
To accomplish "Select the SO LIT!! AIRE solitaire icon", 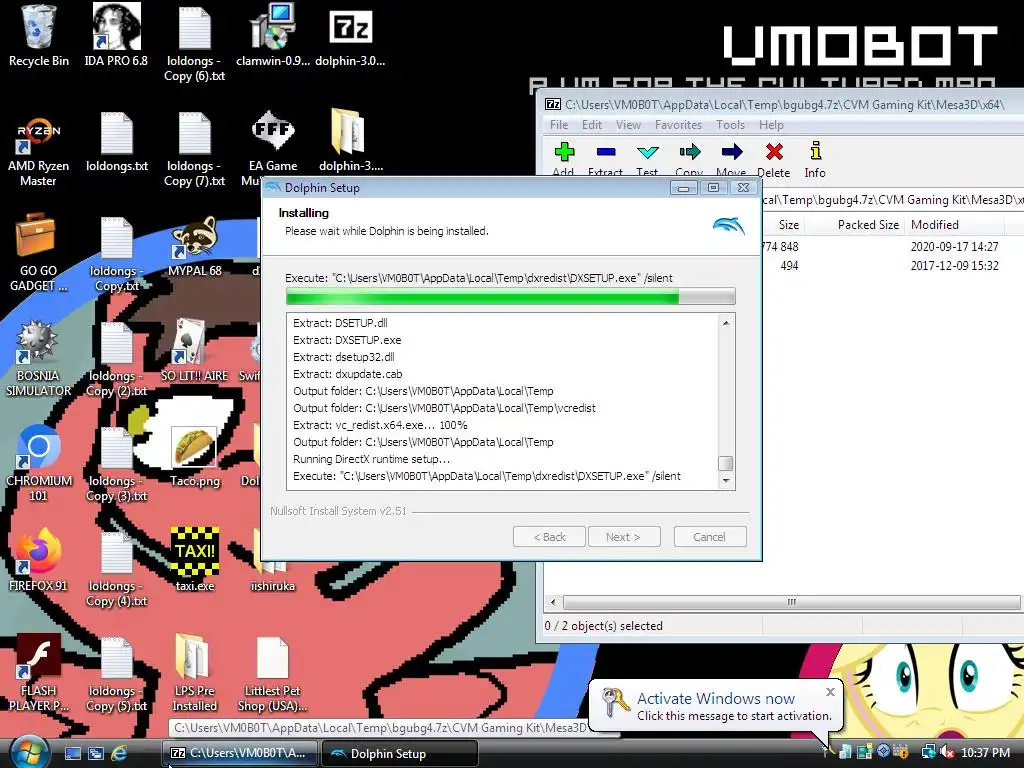I will (195, 351).
